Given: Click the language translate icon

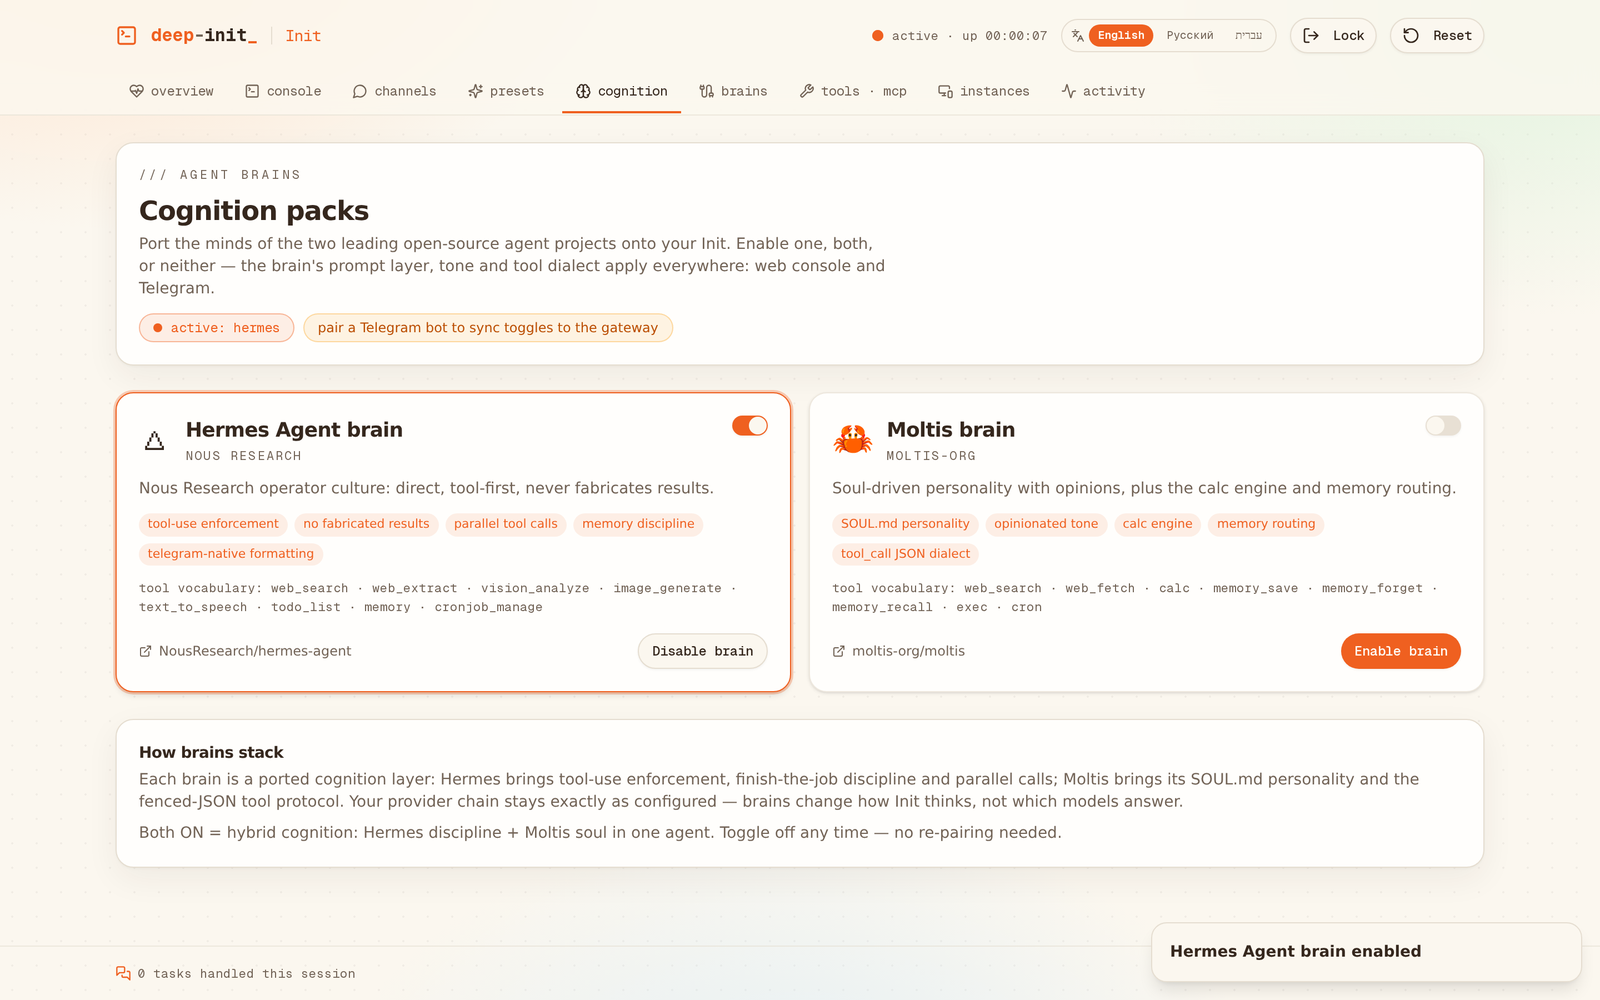Looking at the screenshot, I should tap(1077, 36).
